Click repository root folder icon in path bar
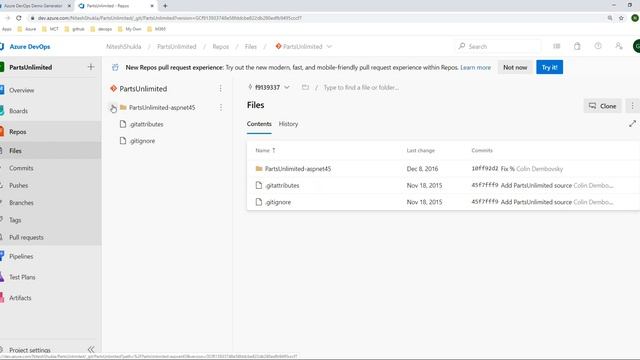The height and width of the screenshot is (360, 640). (305, 87)
